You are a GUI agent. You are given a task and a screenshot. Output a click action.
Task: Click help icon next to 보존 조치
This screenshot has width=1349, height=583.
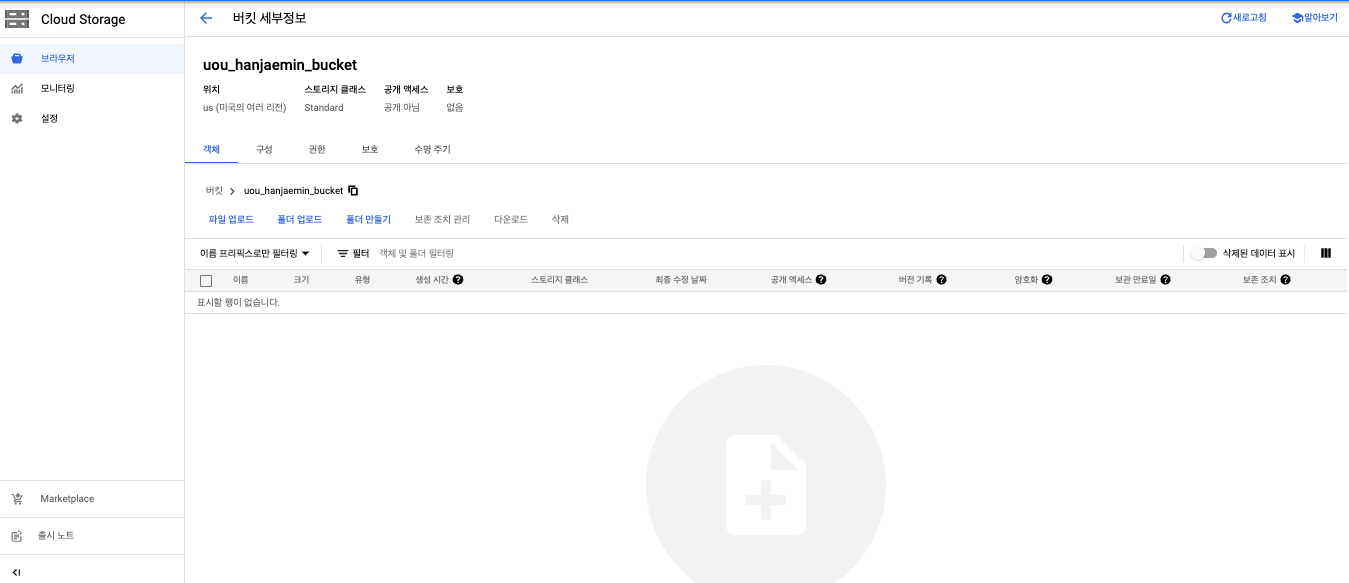[1285, 280]
